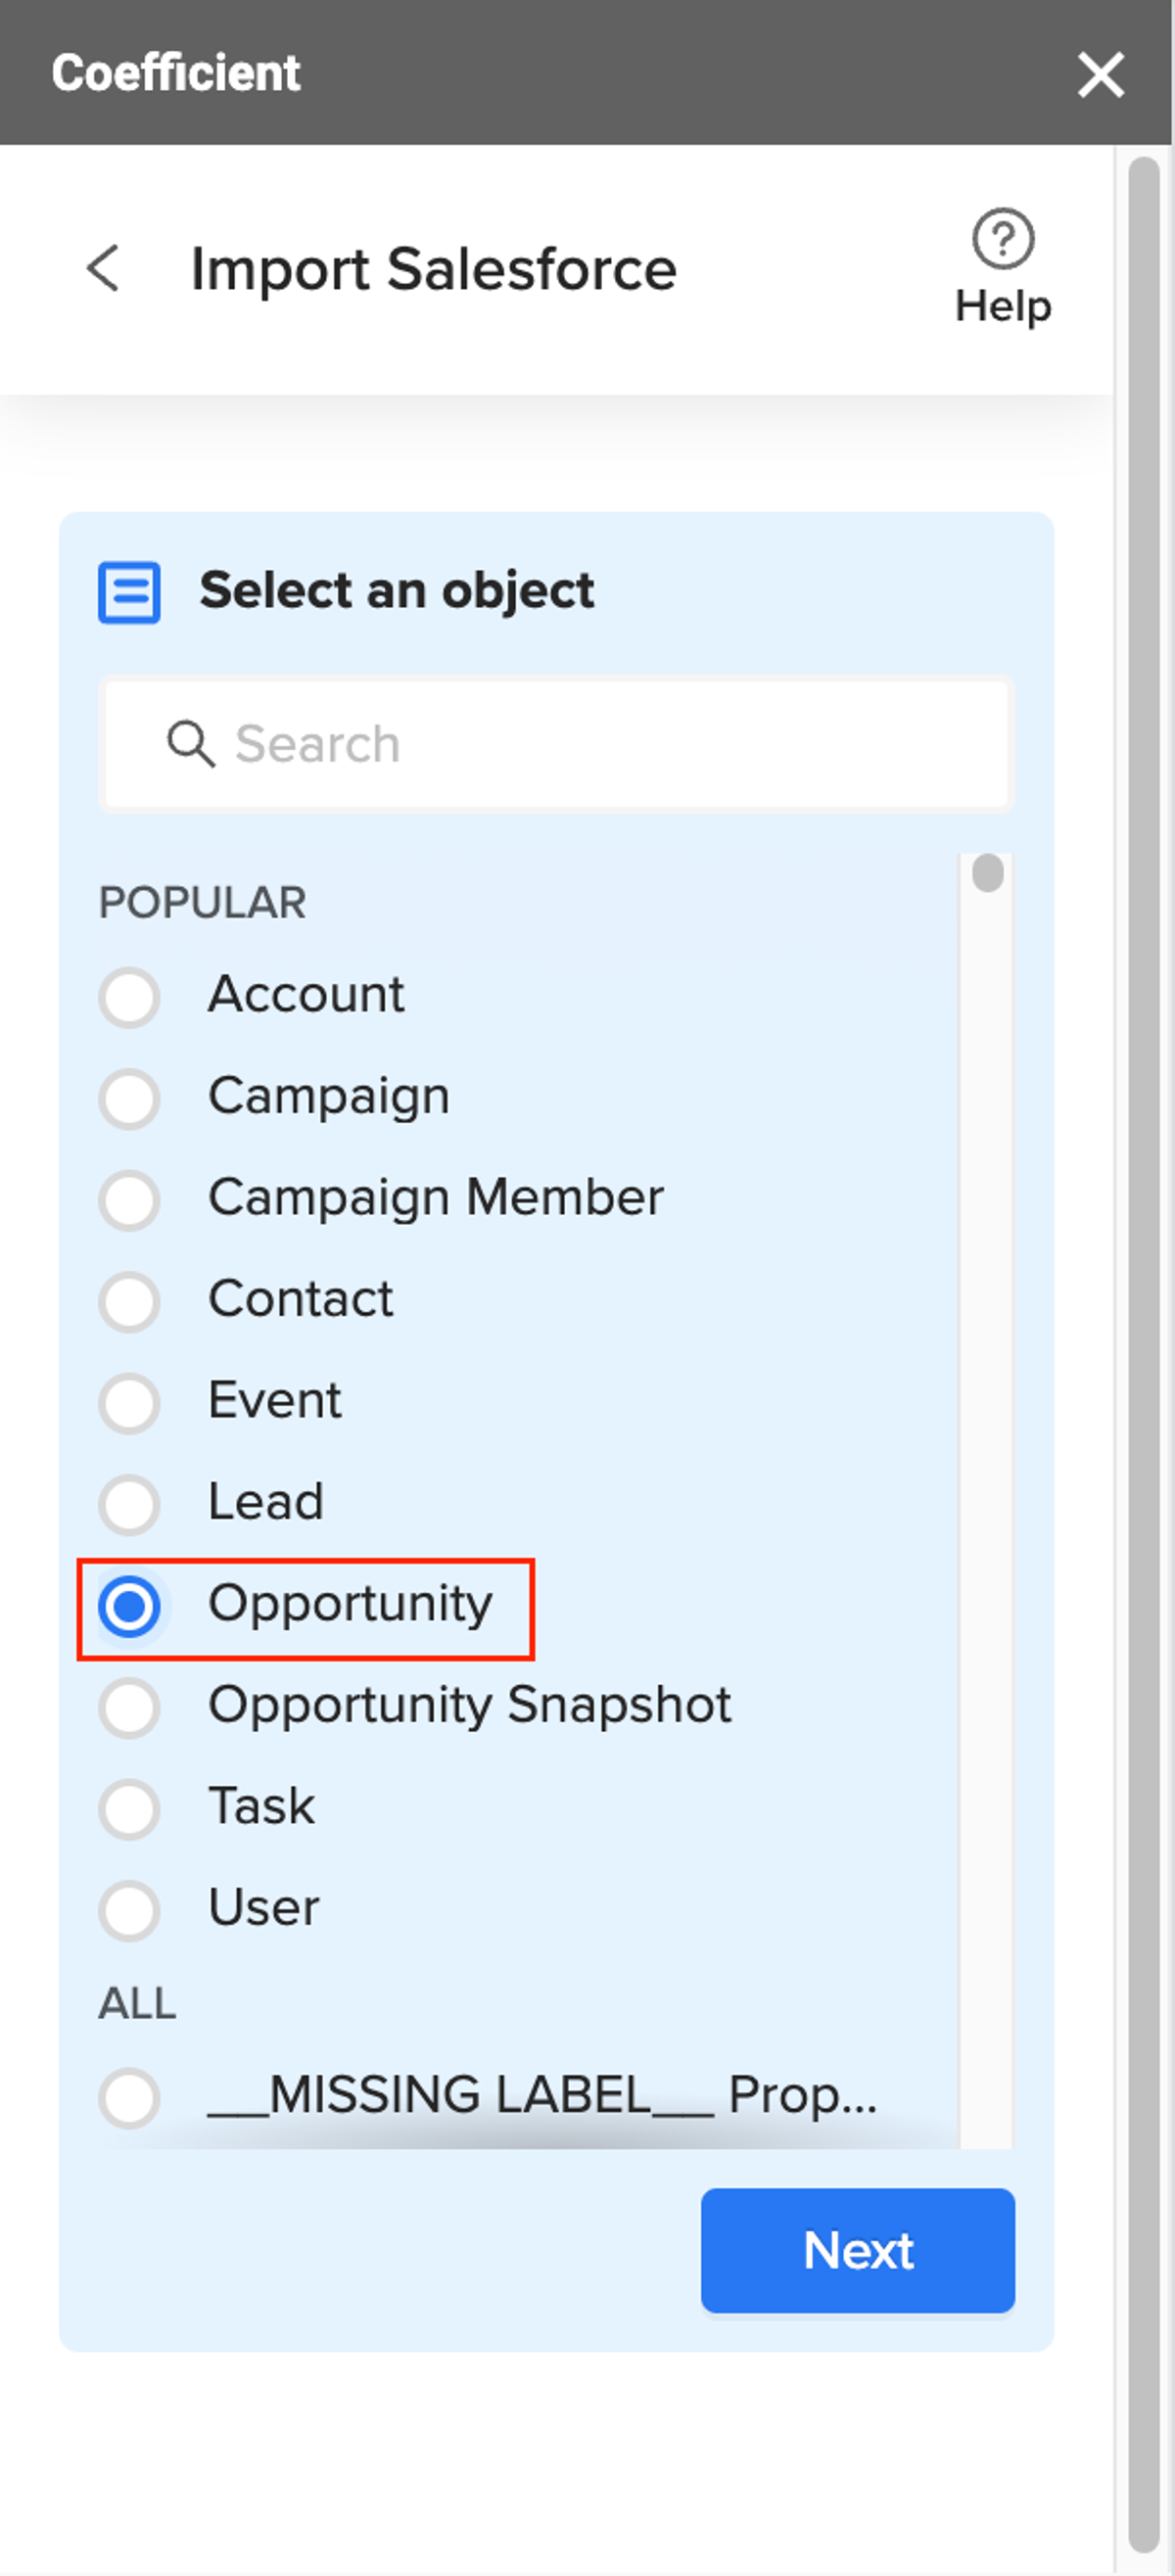The height and width of the screenshot is (2576, 1175).
Task: Select the Account radio button
Action: point(129,997)
